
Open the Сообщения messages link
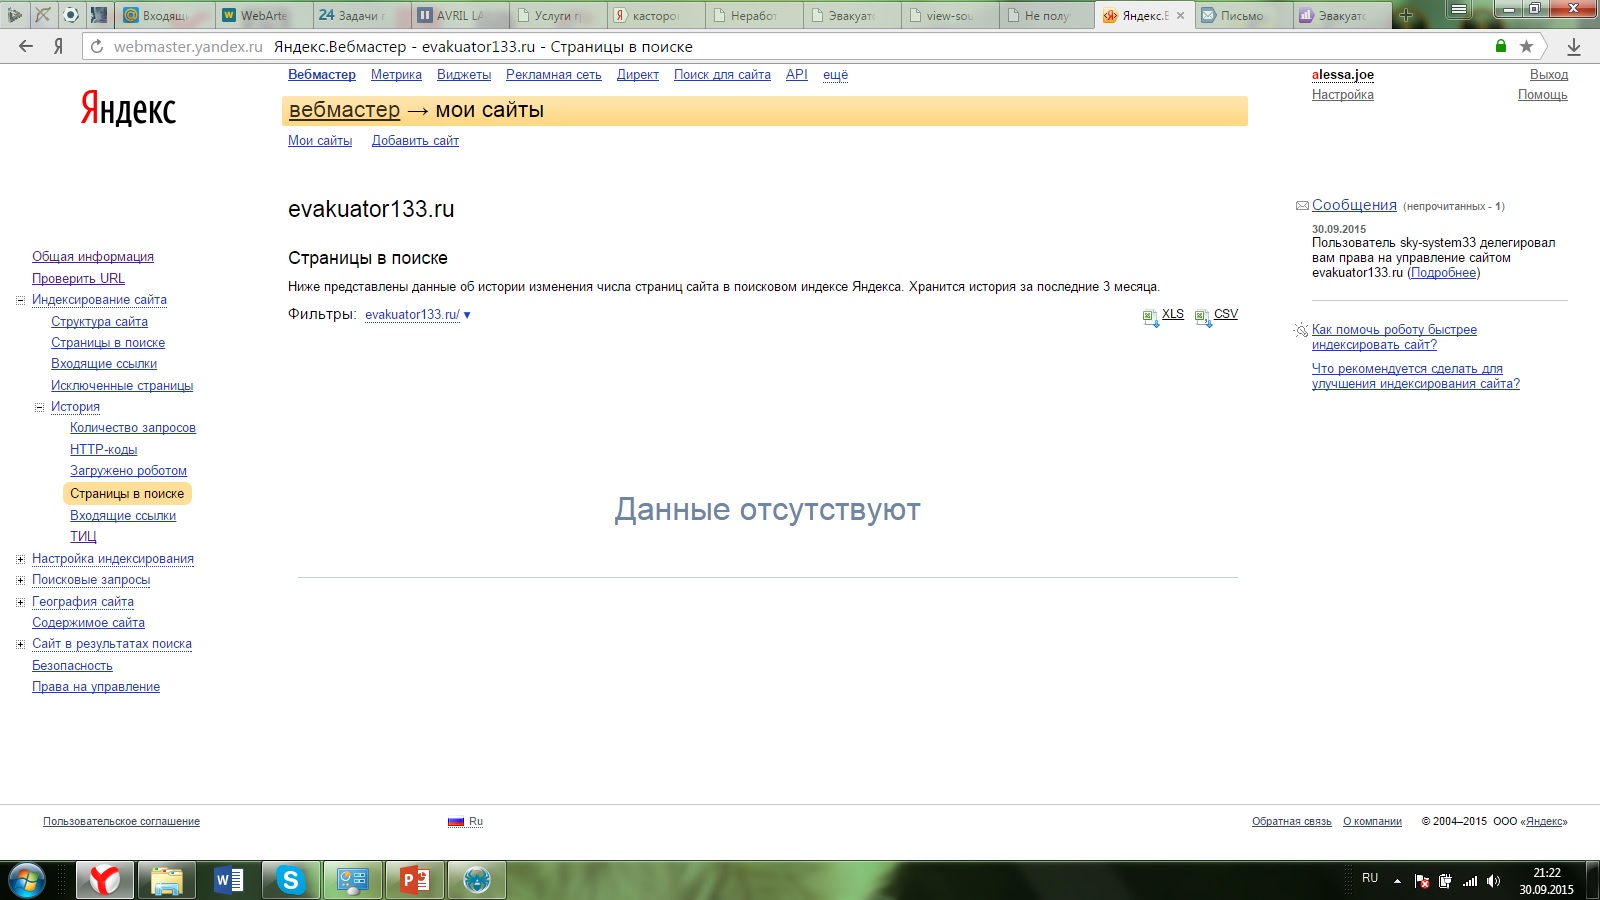coord(1354,205)
